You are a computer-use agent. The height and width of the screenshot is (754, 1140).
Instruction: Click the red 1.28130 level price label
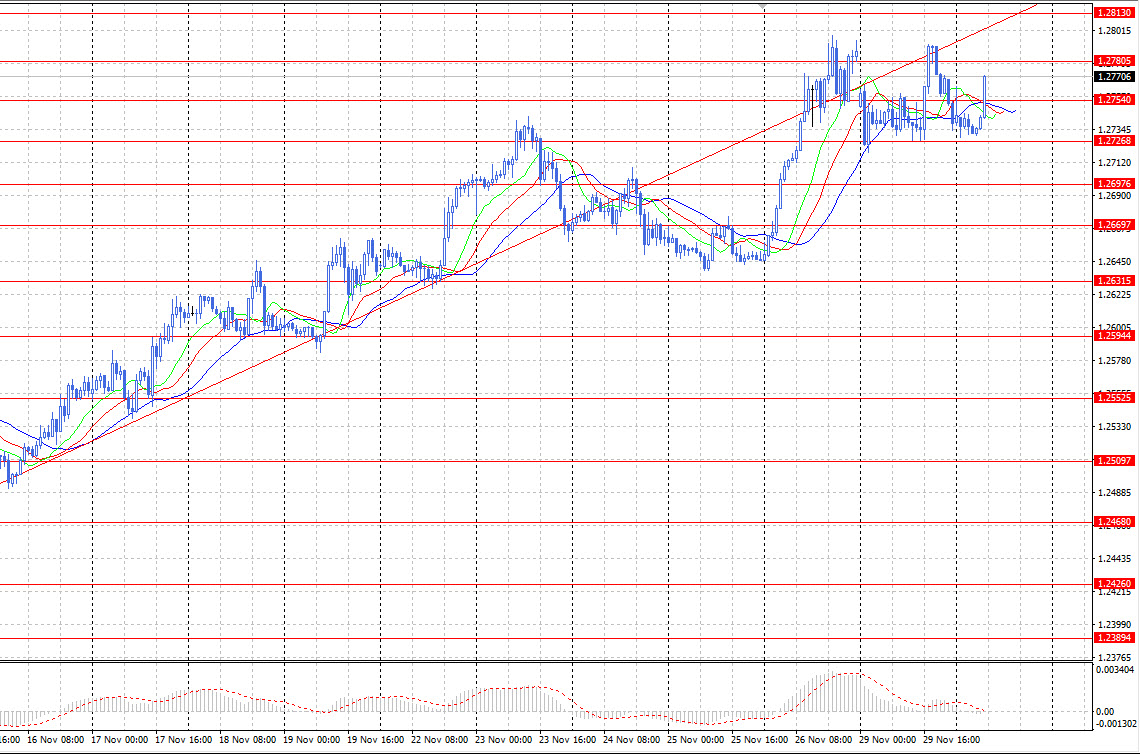click(x=1114, y=13)
